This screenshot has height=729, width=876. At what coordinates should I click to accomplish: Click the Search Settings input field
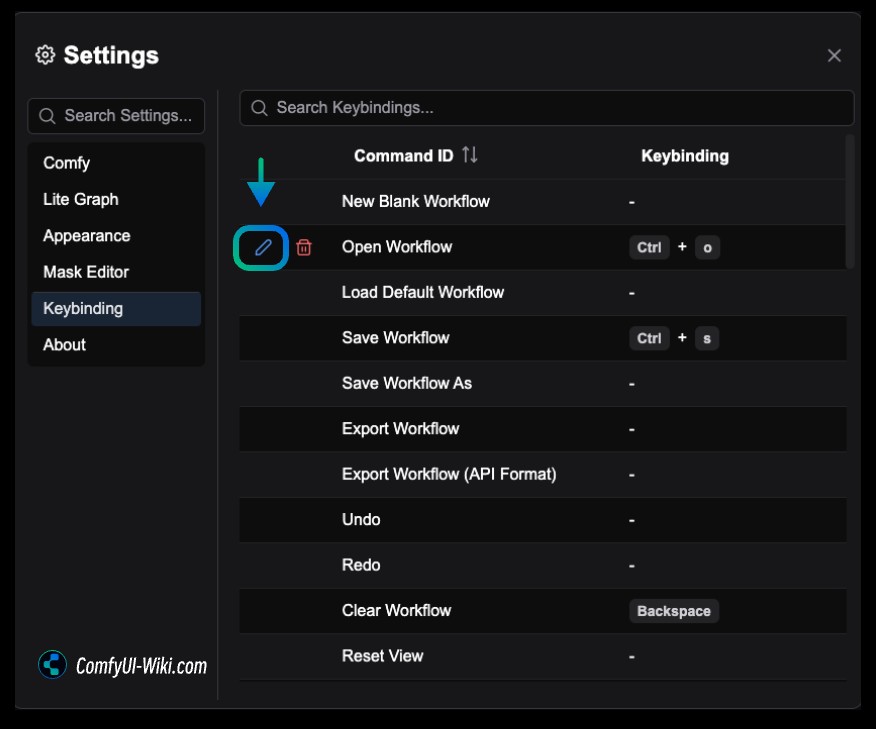(x=116, y=116)
